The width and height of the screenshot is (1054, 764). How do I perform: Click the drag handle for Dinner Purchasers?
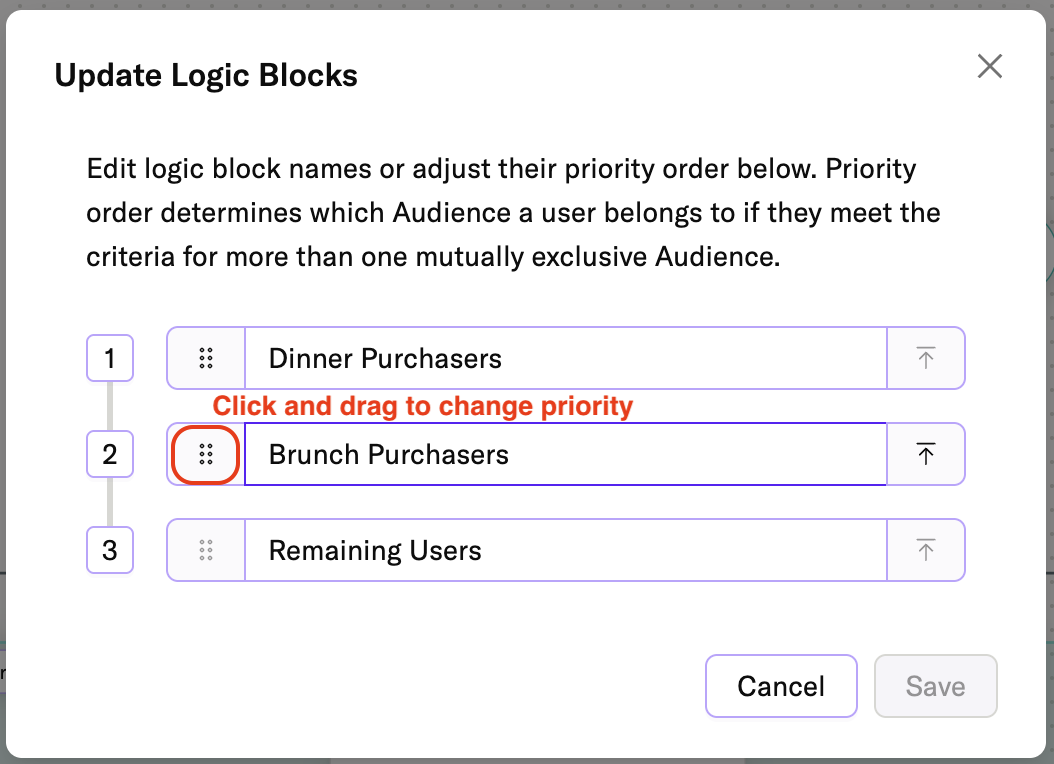[x=205, y=358]
